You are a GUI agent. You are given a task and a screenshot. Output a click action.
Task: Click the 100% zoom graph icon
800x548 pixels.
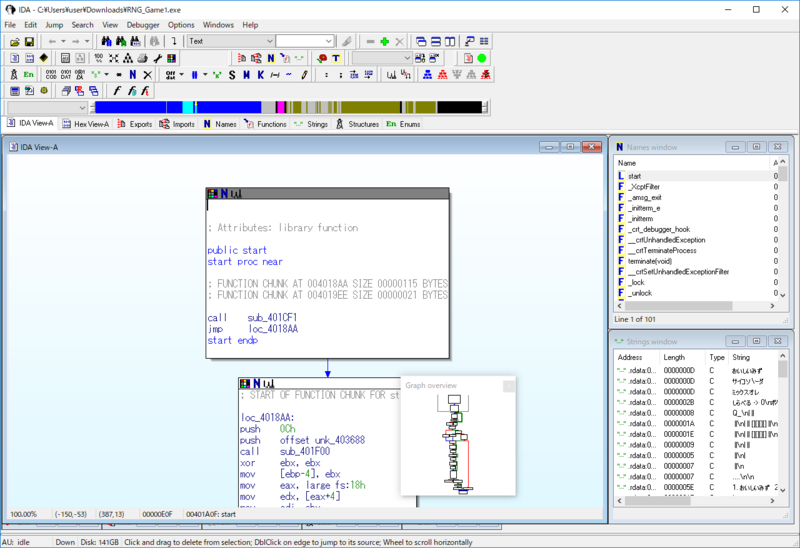tap(98, 58)
